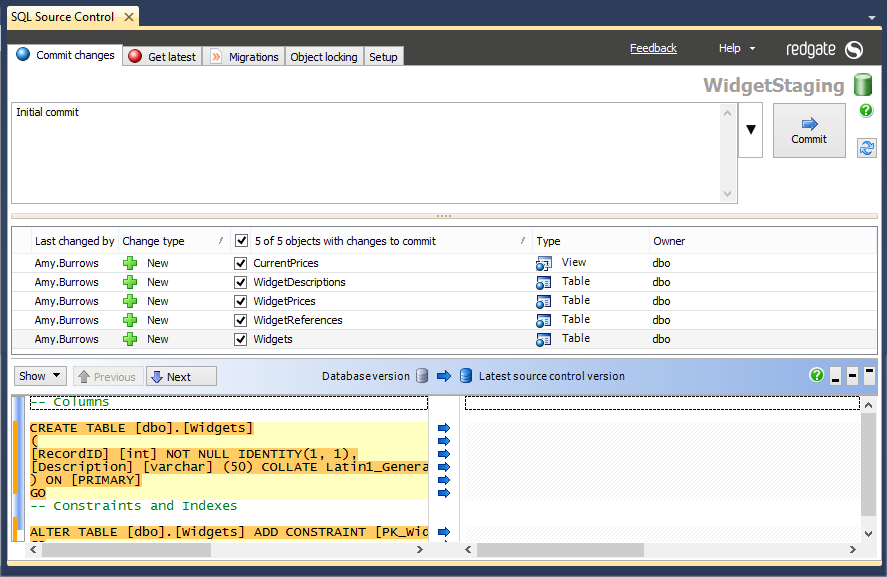The image size is (887, 577).
Task: Click the View type icon for CurrentPrices
Action: click(544, 264)
